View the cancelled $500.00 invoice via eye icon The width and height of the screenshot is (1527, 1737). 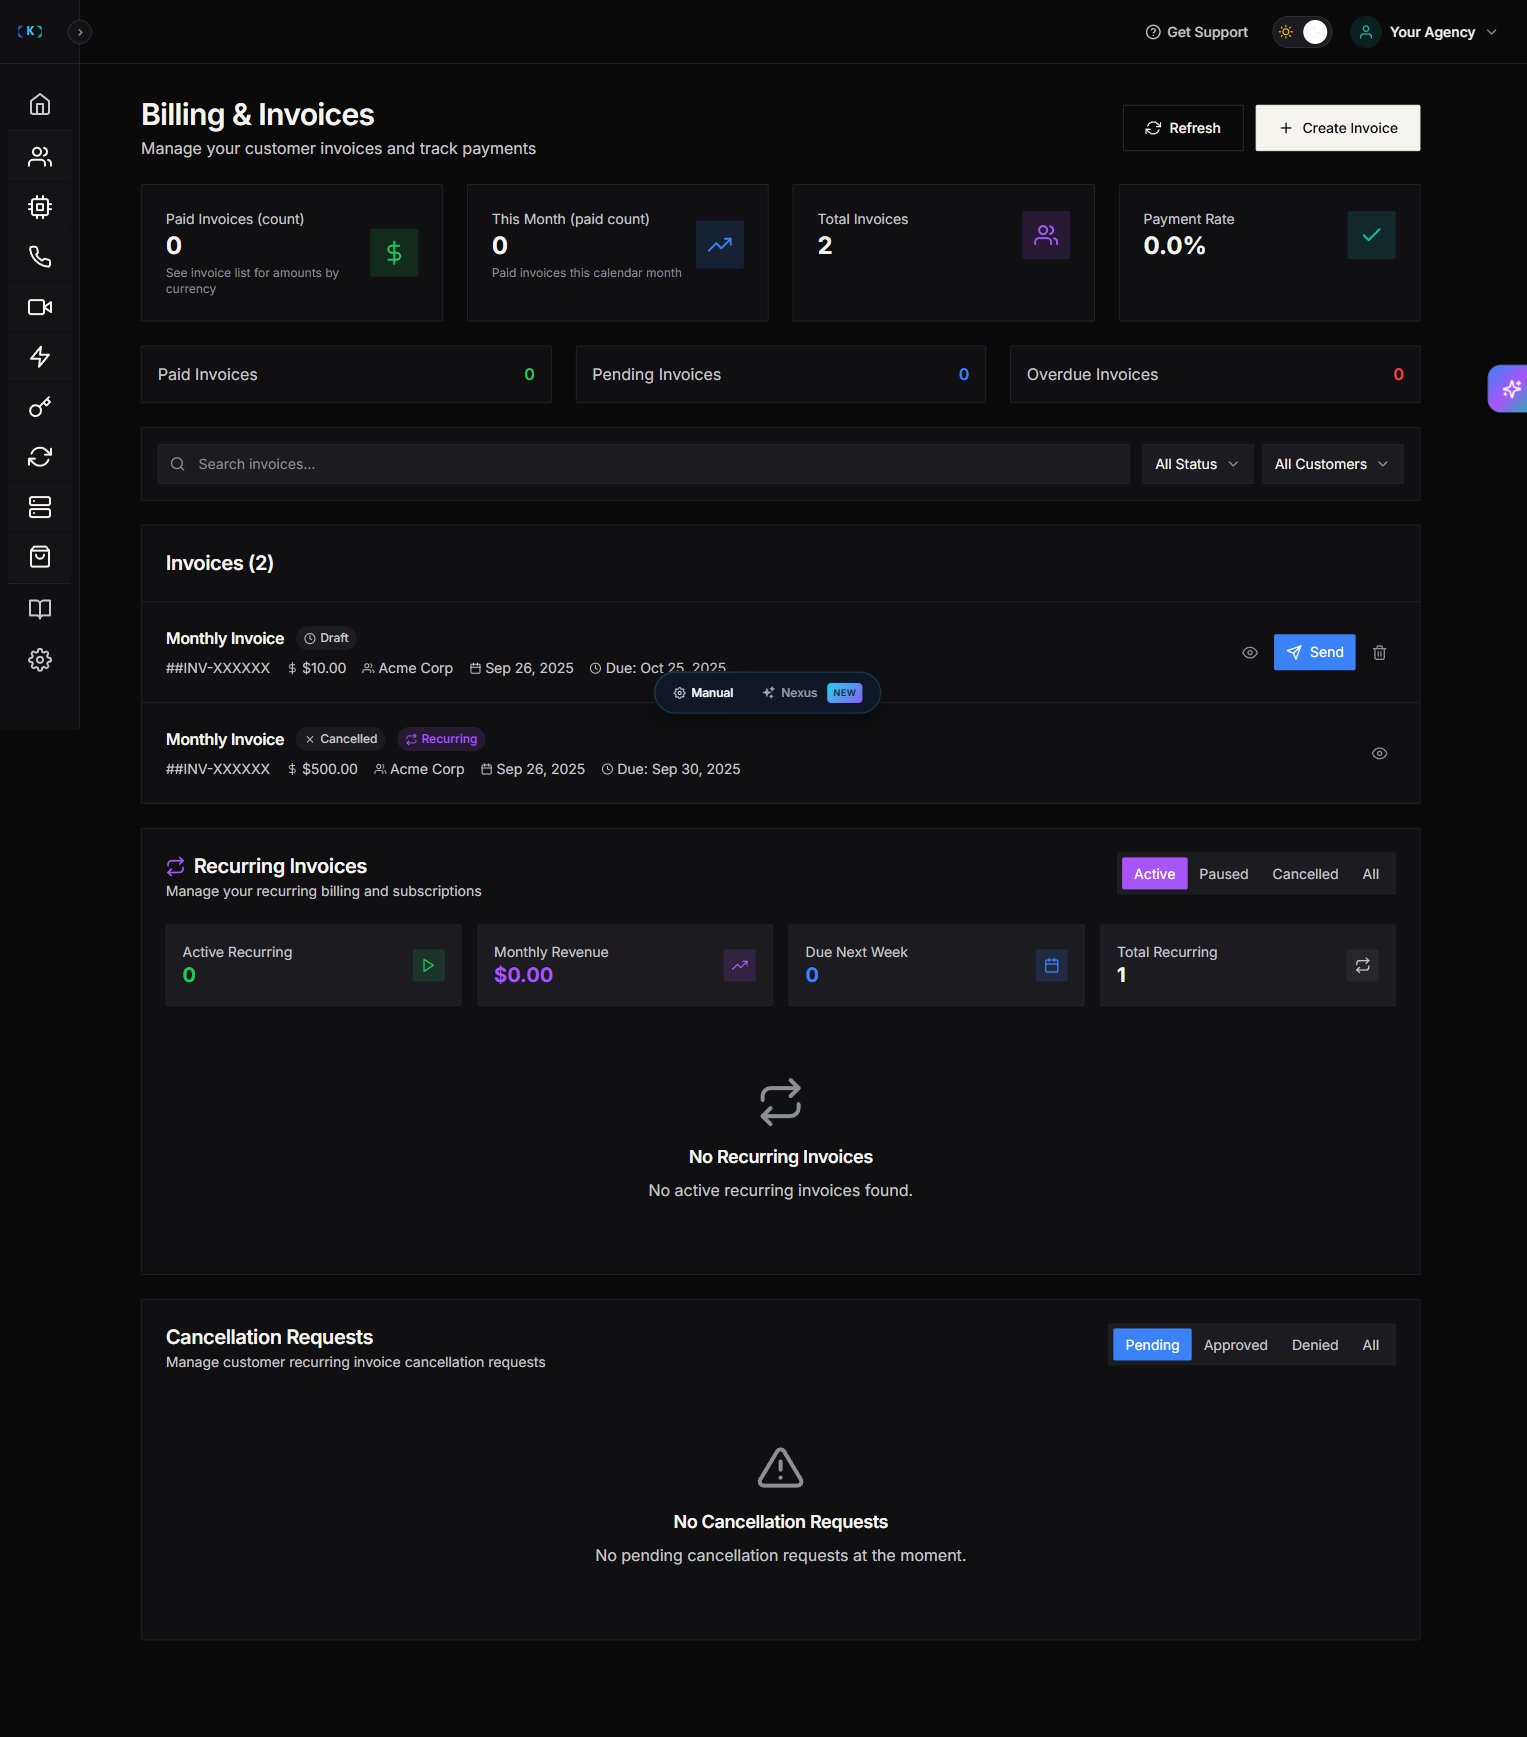(1379, 753)
